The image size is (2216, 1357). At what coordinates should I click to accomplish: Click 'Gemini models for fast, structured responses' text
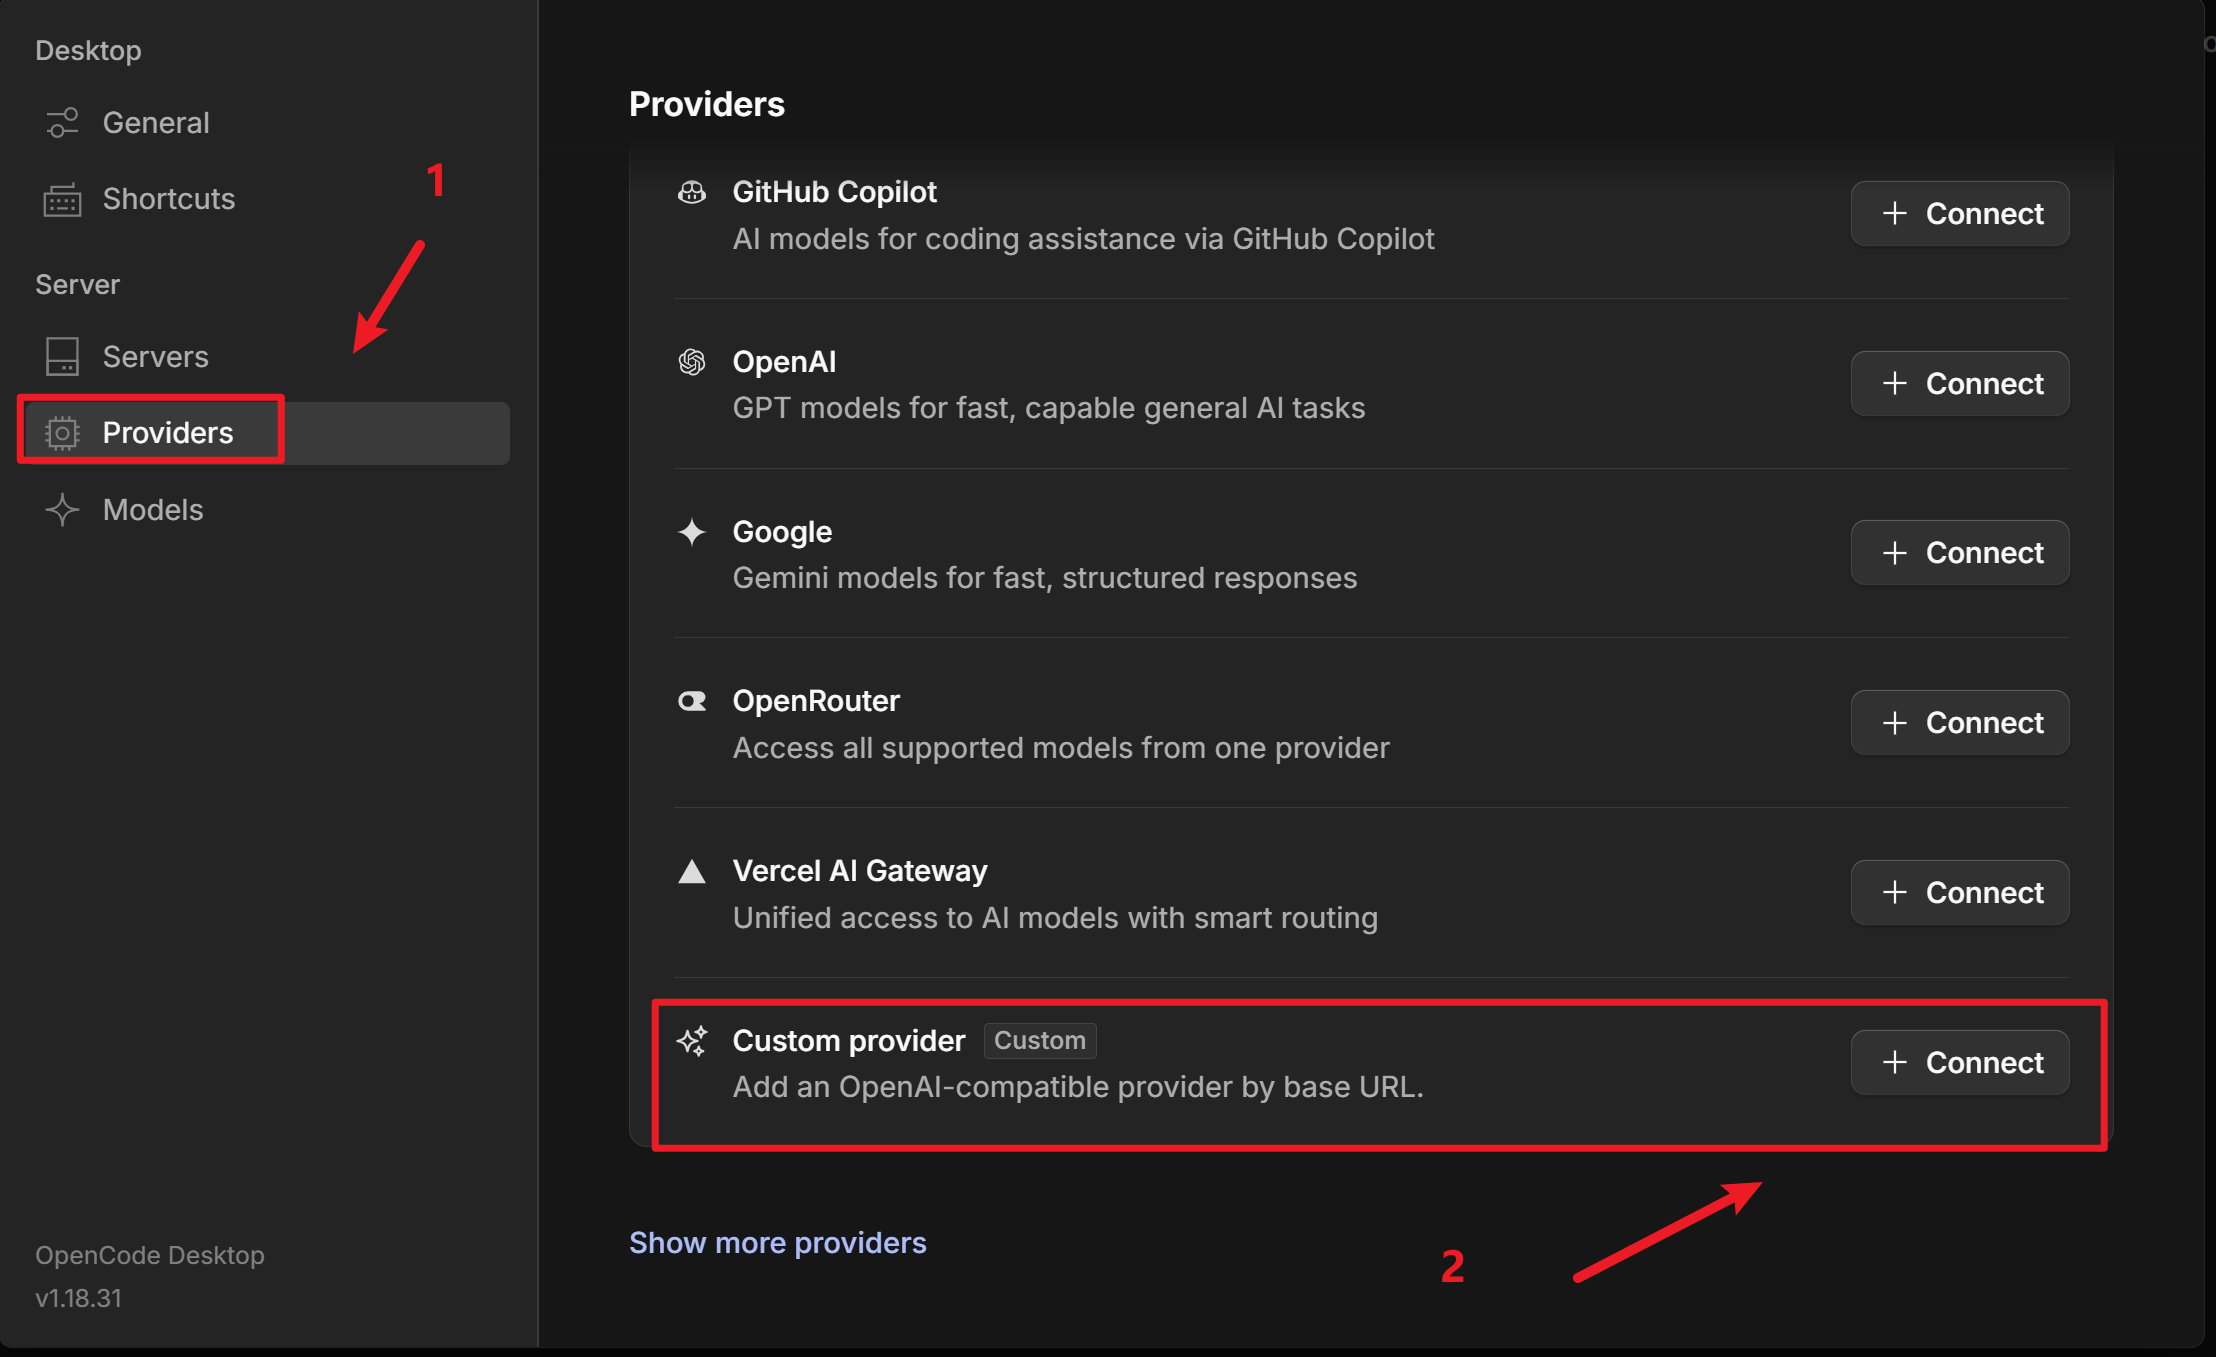point(1045,578)
